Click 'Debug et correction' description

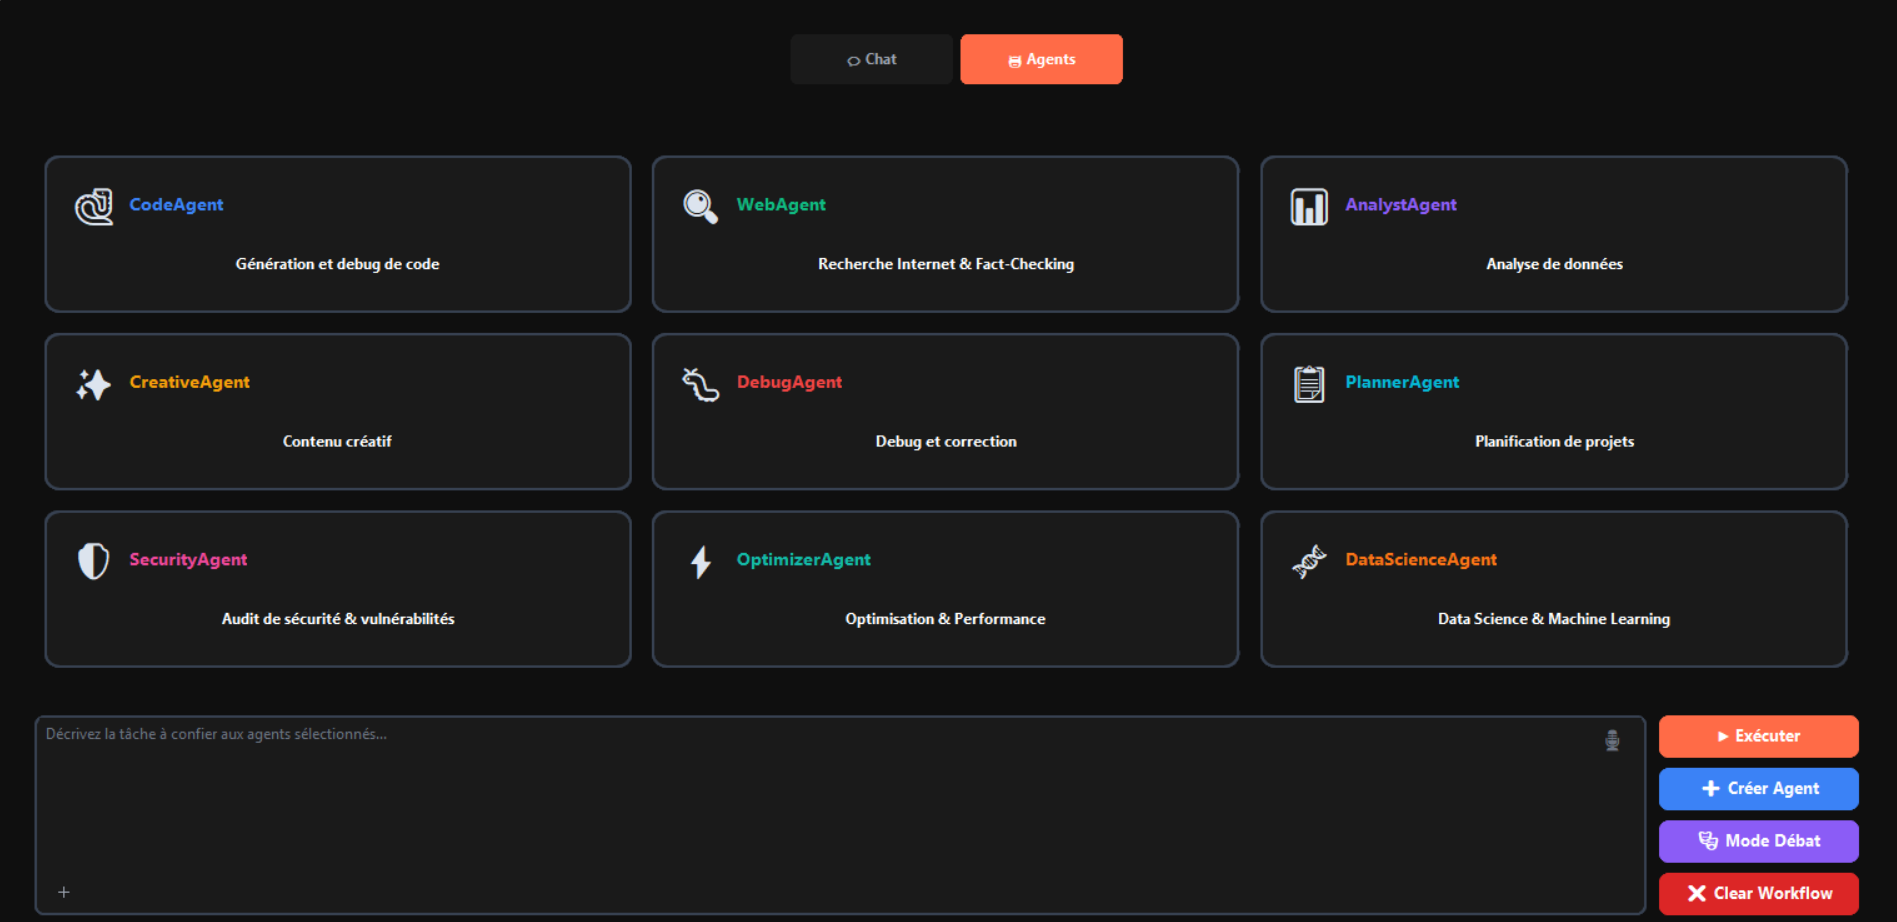point(946,441)
